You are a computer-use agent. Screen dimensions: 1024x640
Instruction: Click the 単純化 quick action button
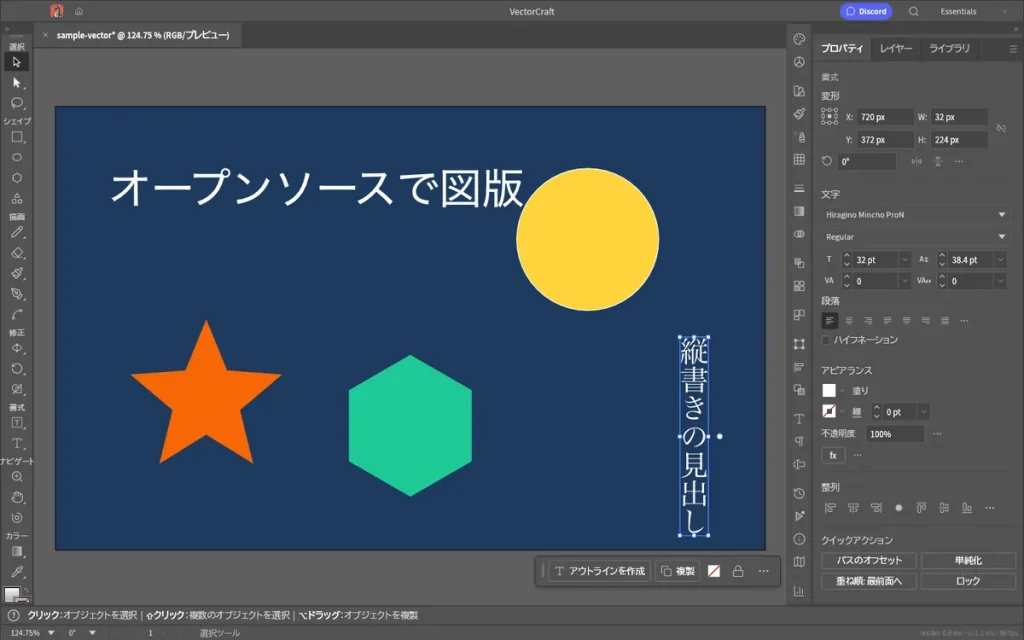coord(968,560)
